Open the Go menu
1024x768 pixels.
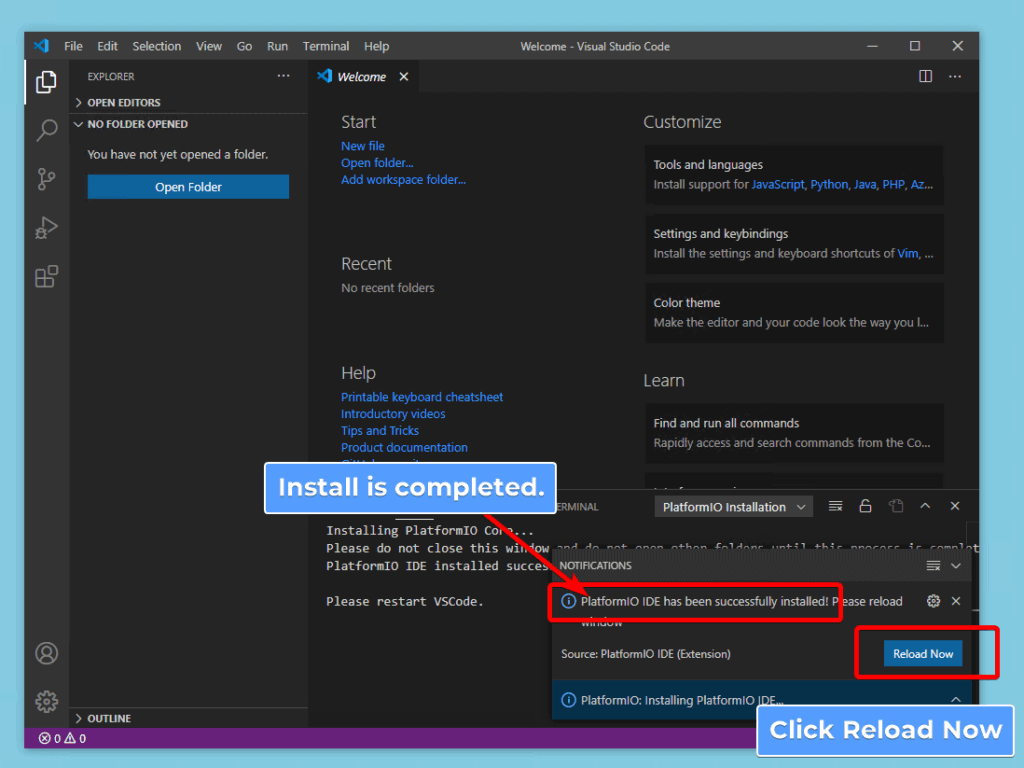(x=244, y=46)
